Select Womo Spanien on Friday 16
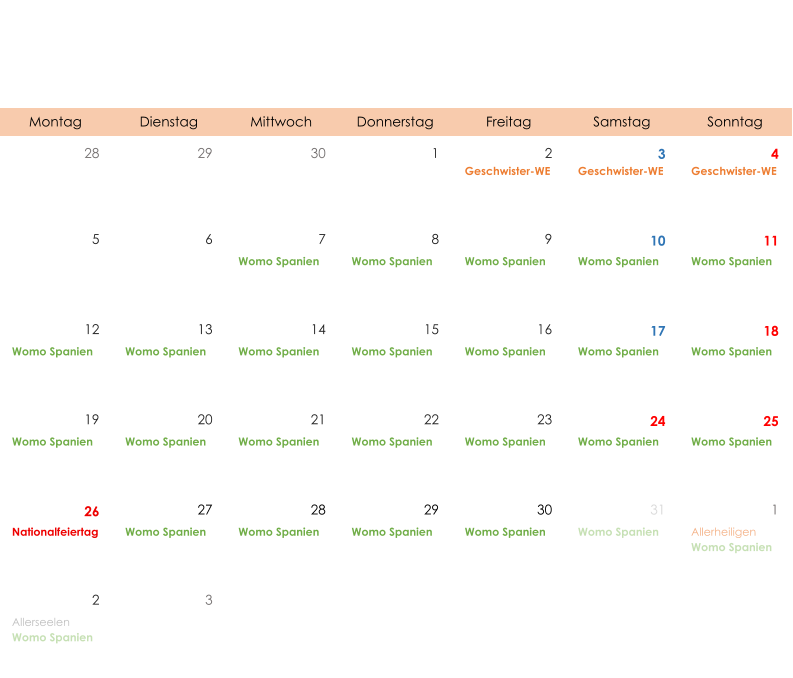 click(x=505, y=351)
